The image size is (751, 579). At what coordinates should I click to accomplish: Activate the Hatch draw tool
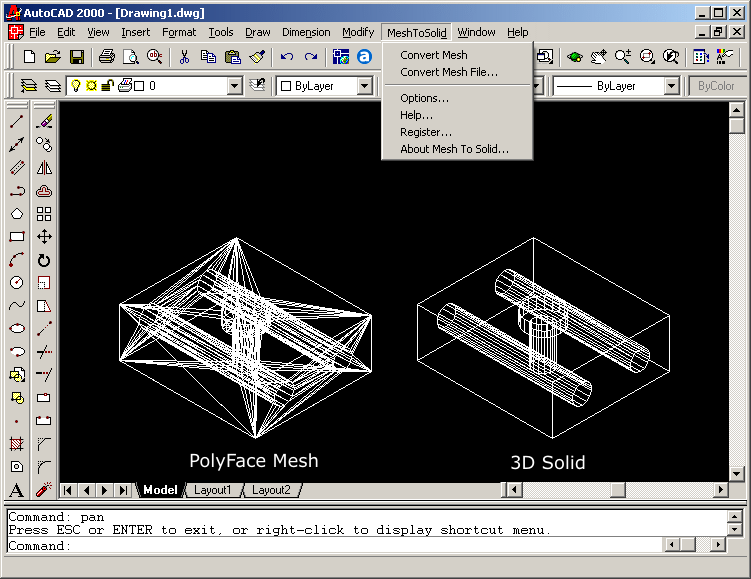pyautogui.click(x=16, y=444)
